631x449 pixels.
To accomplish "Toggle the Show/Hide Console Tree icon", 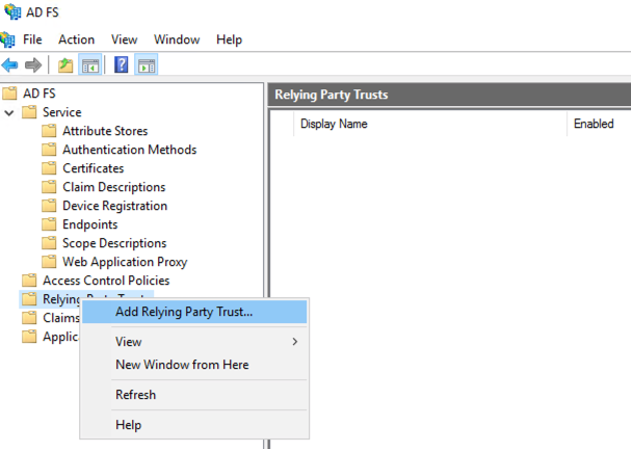I will coord(89,65).
